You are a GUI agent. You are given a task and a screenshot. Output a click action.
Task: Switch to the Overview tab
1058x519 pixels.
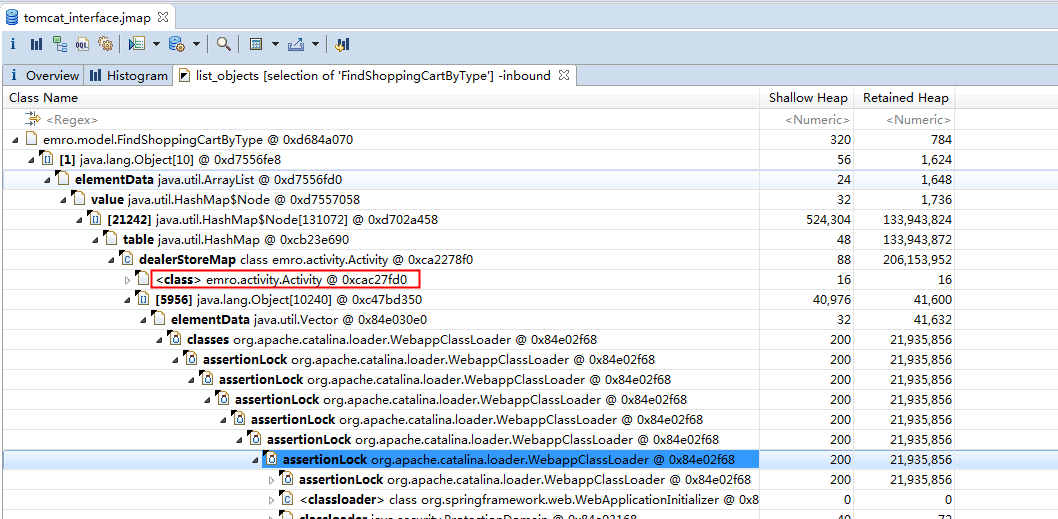point(45,76)
